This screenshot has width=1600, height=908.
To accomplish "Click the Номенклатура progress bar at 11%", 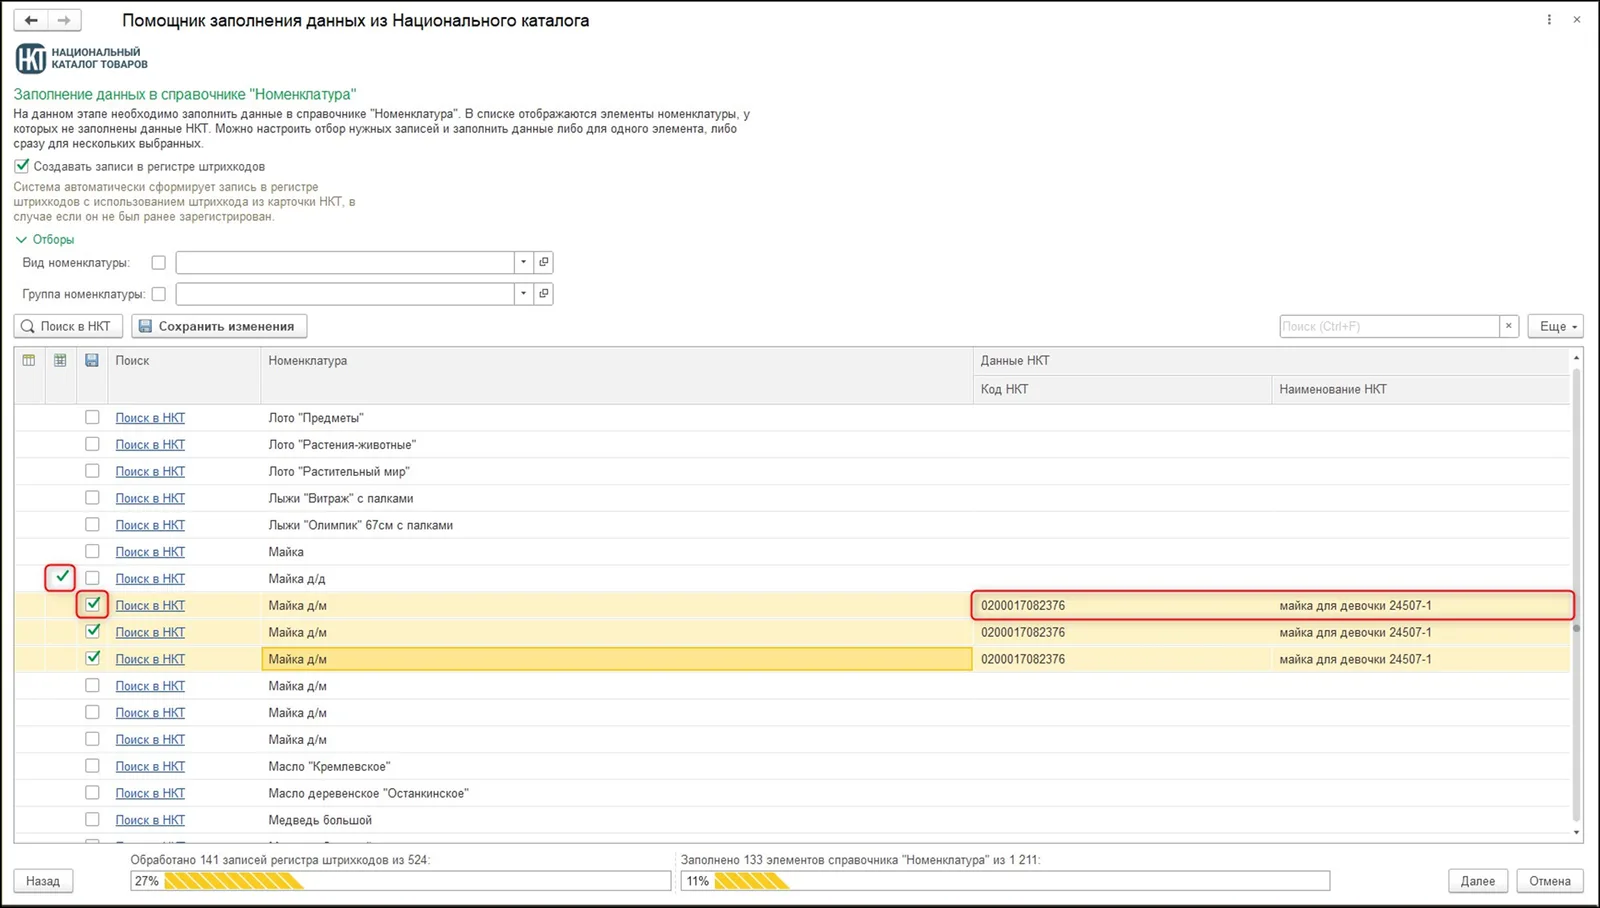I will tap(1005, 881).
